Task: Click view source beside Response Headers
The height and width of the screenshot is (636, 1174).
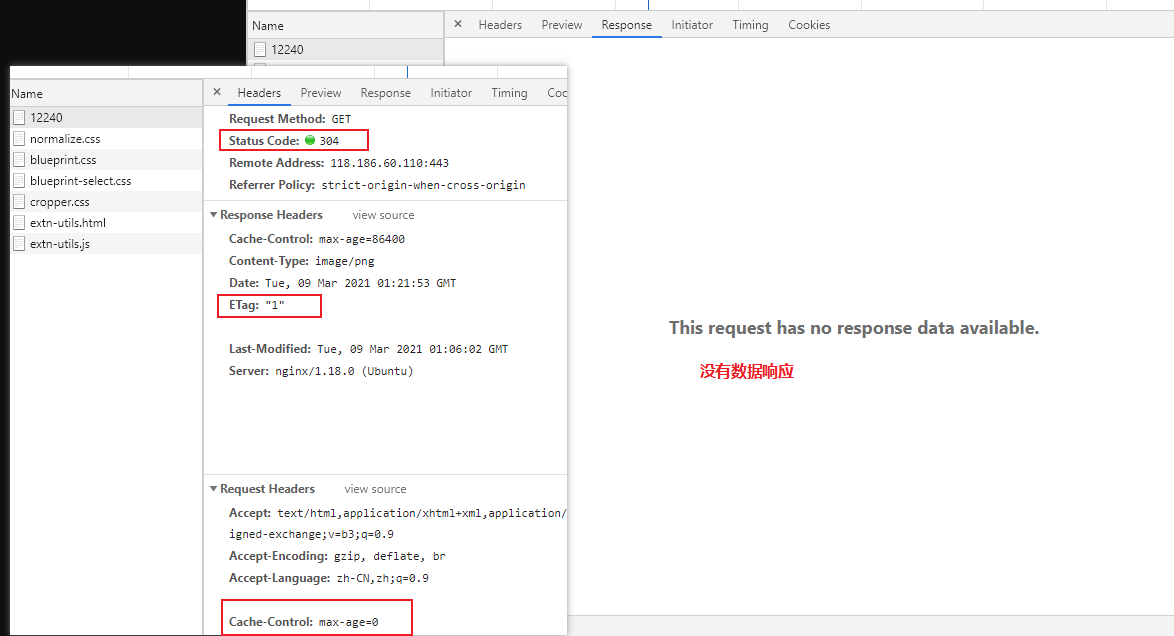Action: point(383,215)
